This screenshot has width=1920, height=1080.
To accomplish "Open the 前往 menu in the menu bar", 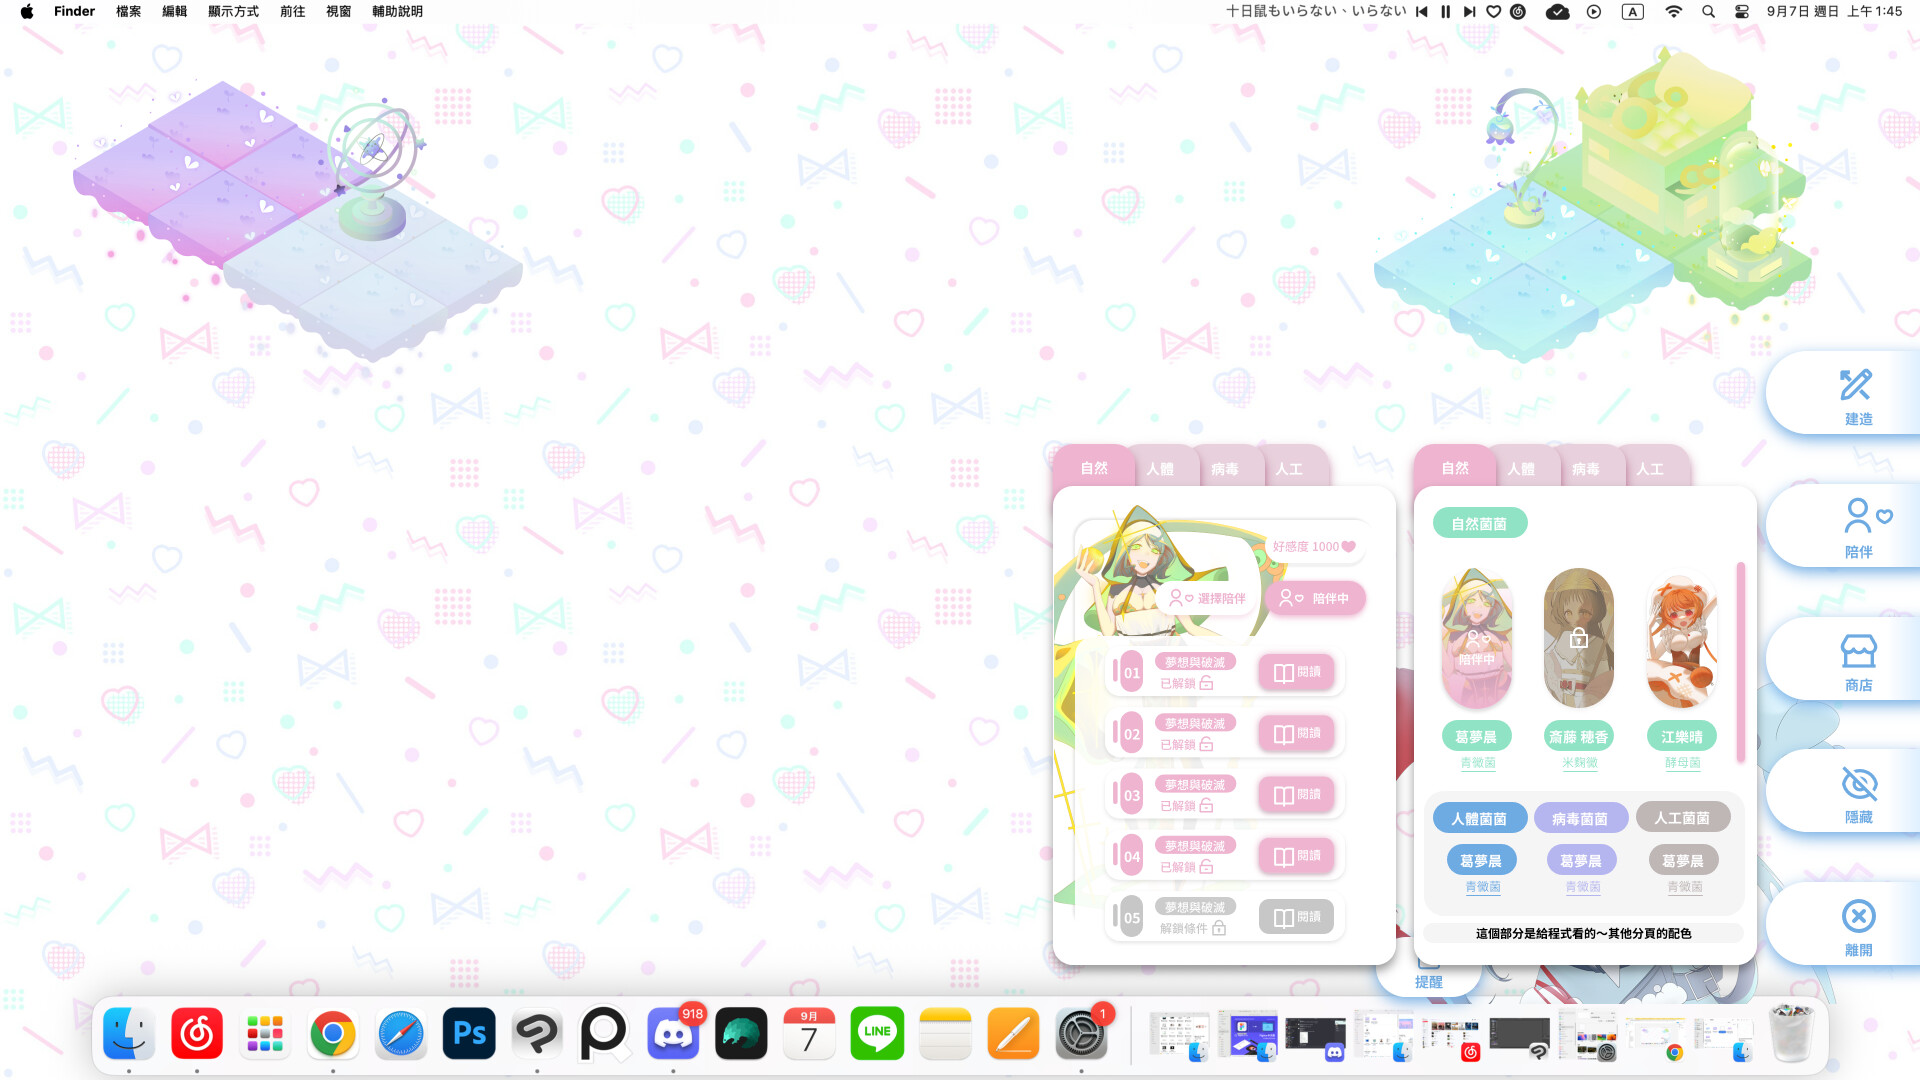I will point(292,11).
